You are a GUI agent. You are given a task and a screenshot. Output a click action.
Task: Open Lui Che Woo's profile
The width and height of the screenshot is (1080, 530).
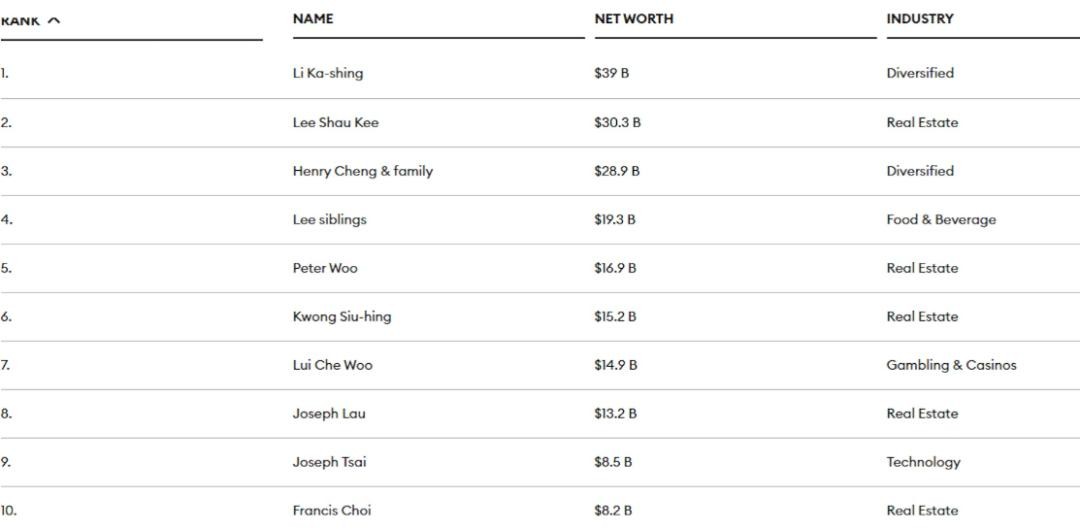point(332,365)
